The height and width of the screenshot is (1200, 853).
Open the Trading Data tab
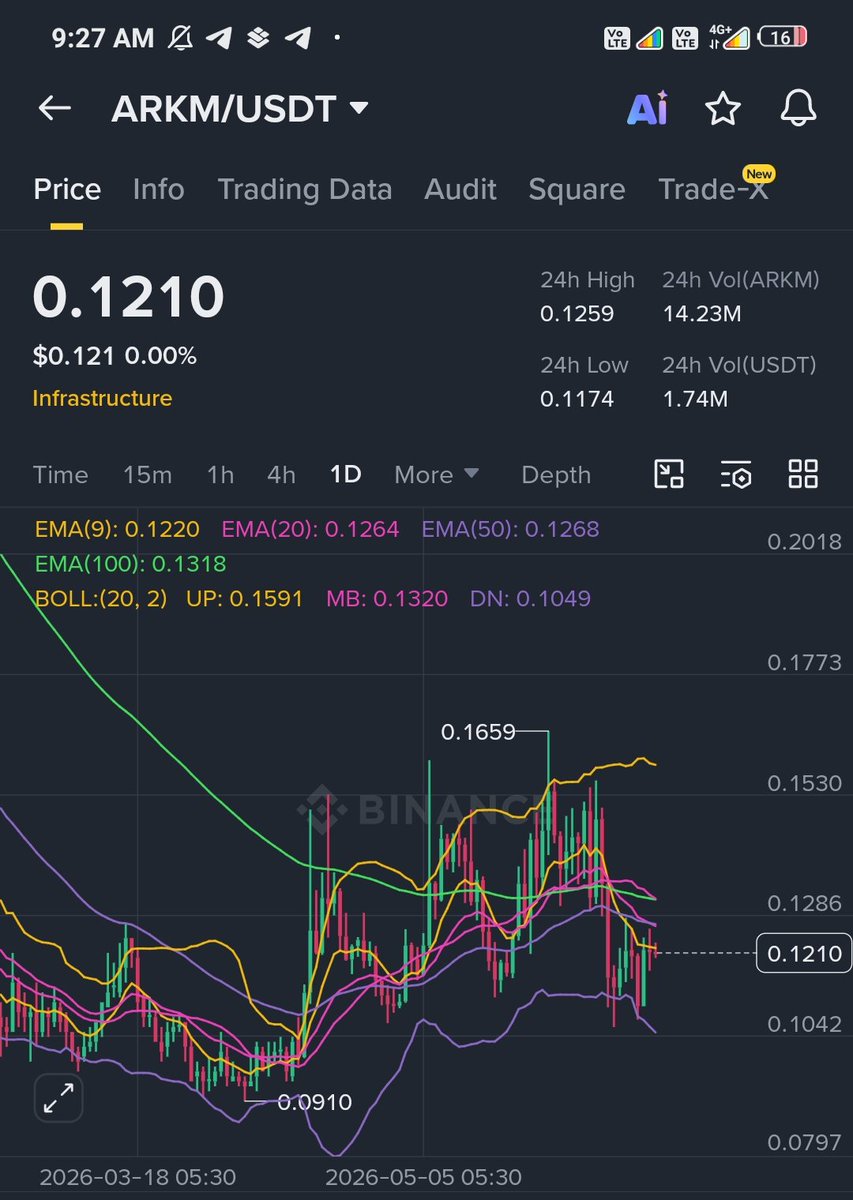[x=305, y=189]
